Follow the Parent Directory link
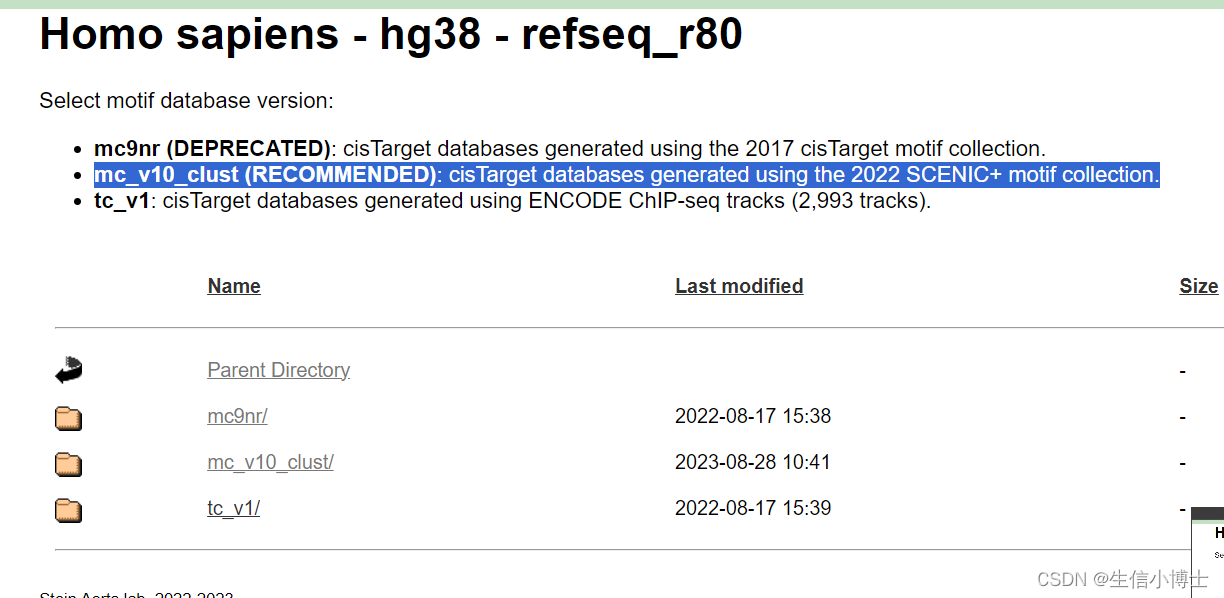1224x598 pixels. 278,369
